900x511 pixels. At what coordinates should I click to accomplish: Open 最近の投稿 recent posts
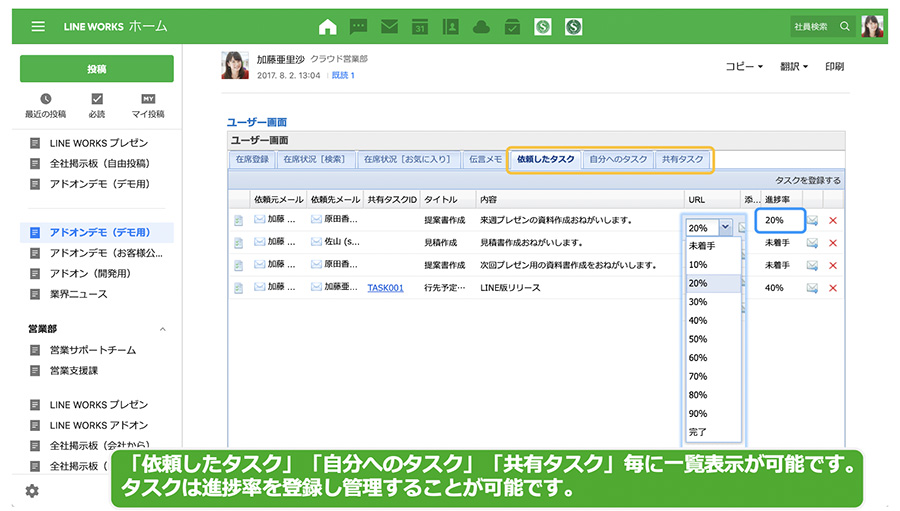pos(45,106)
